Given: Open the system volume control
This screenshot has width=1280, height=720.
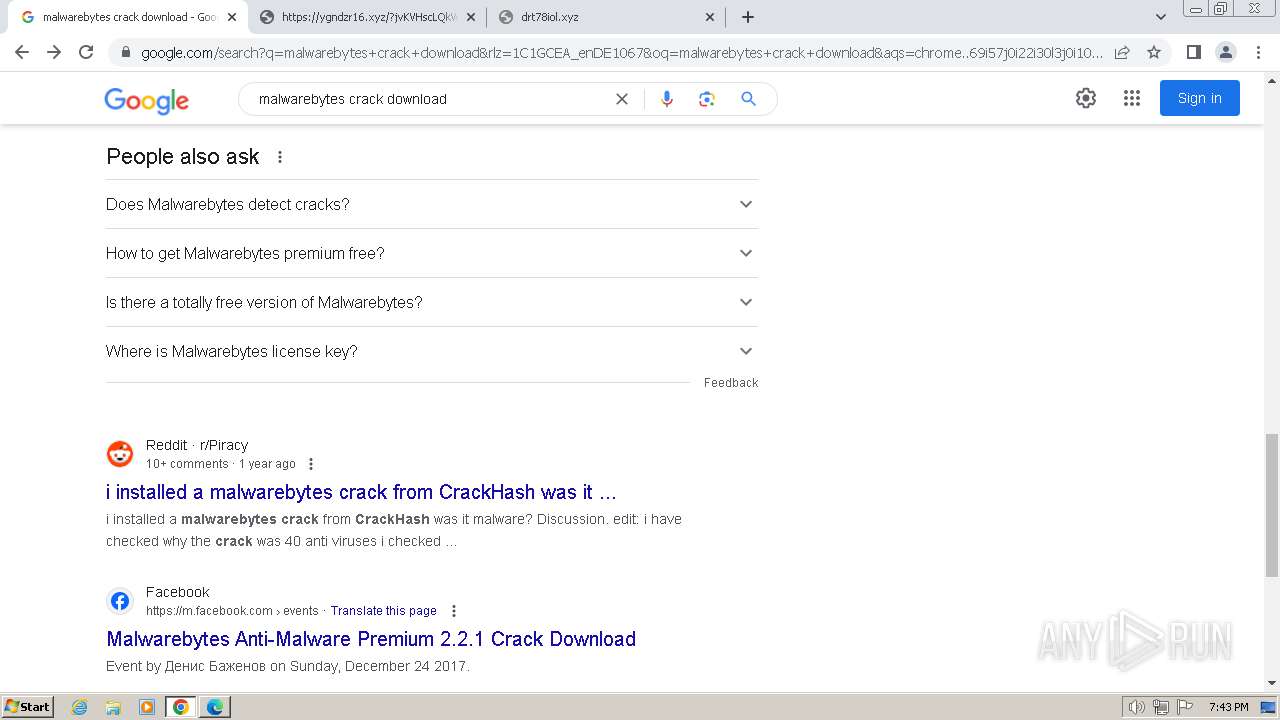Looking at the screenshot, I should [x=1137, y=707].
